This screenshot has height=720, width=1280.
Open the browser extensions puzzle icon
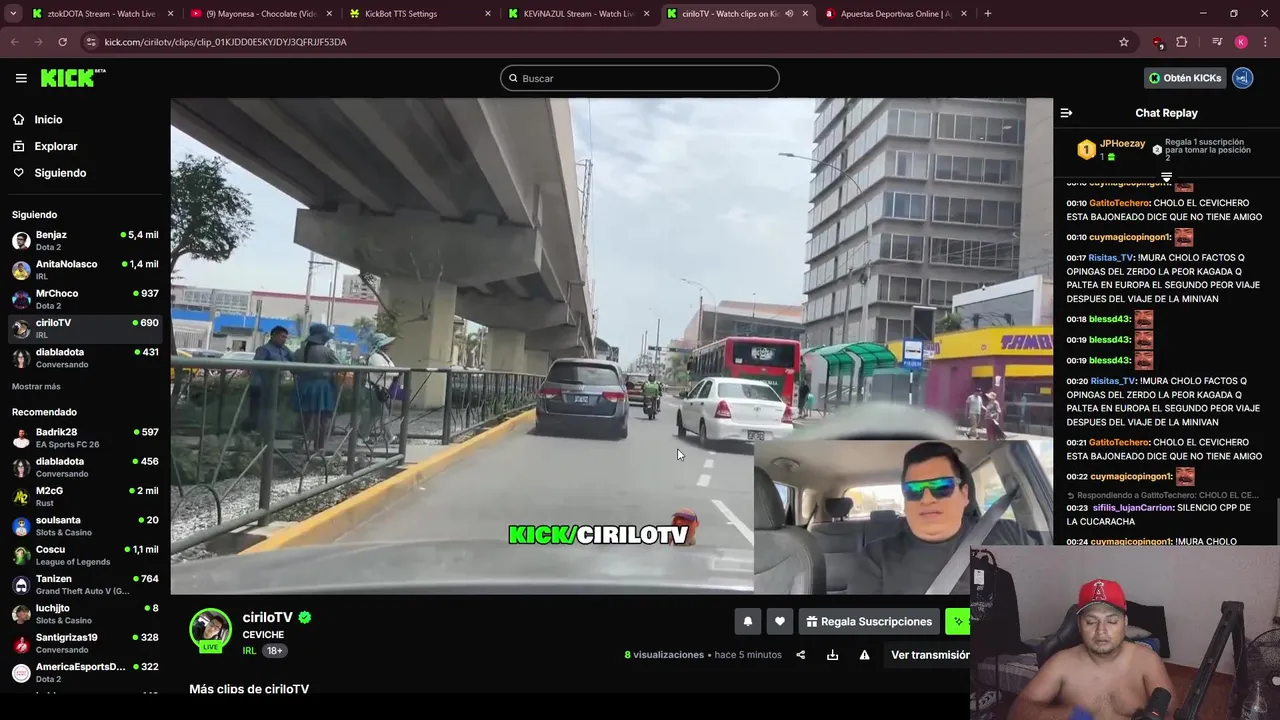coord(1182,42)
